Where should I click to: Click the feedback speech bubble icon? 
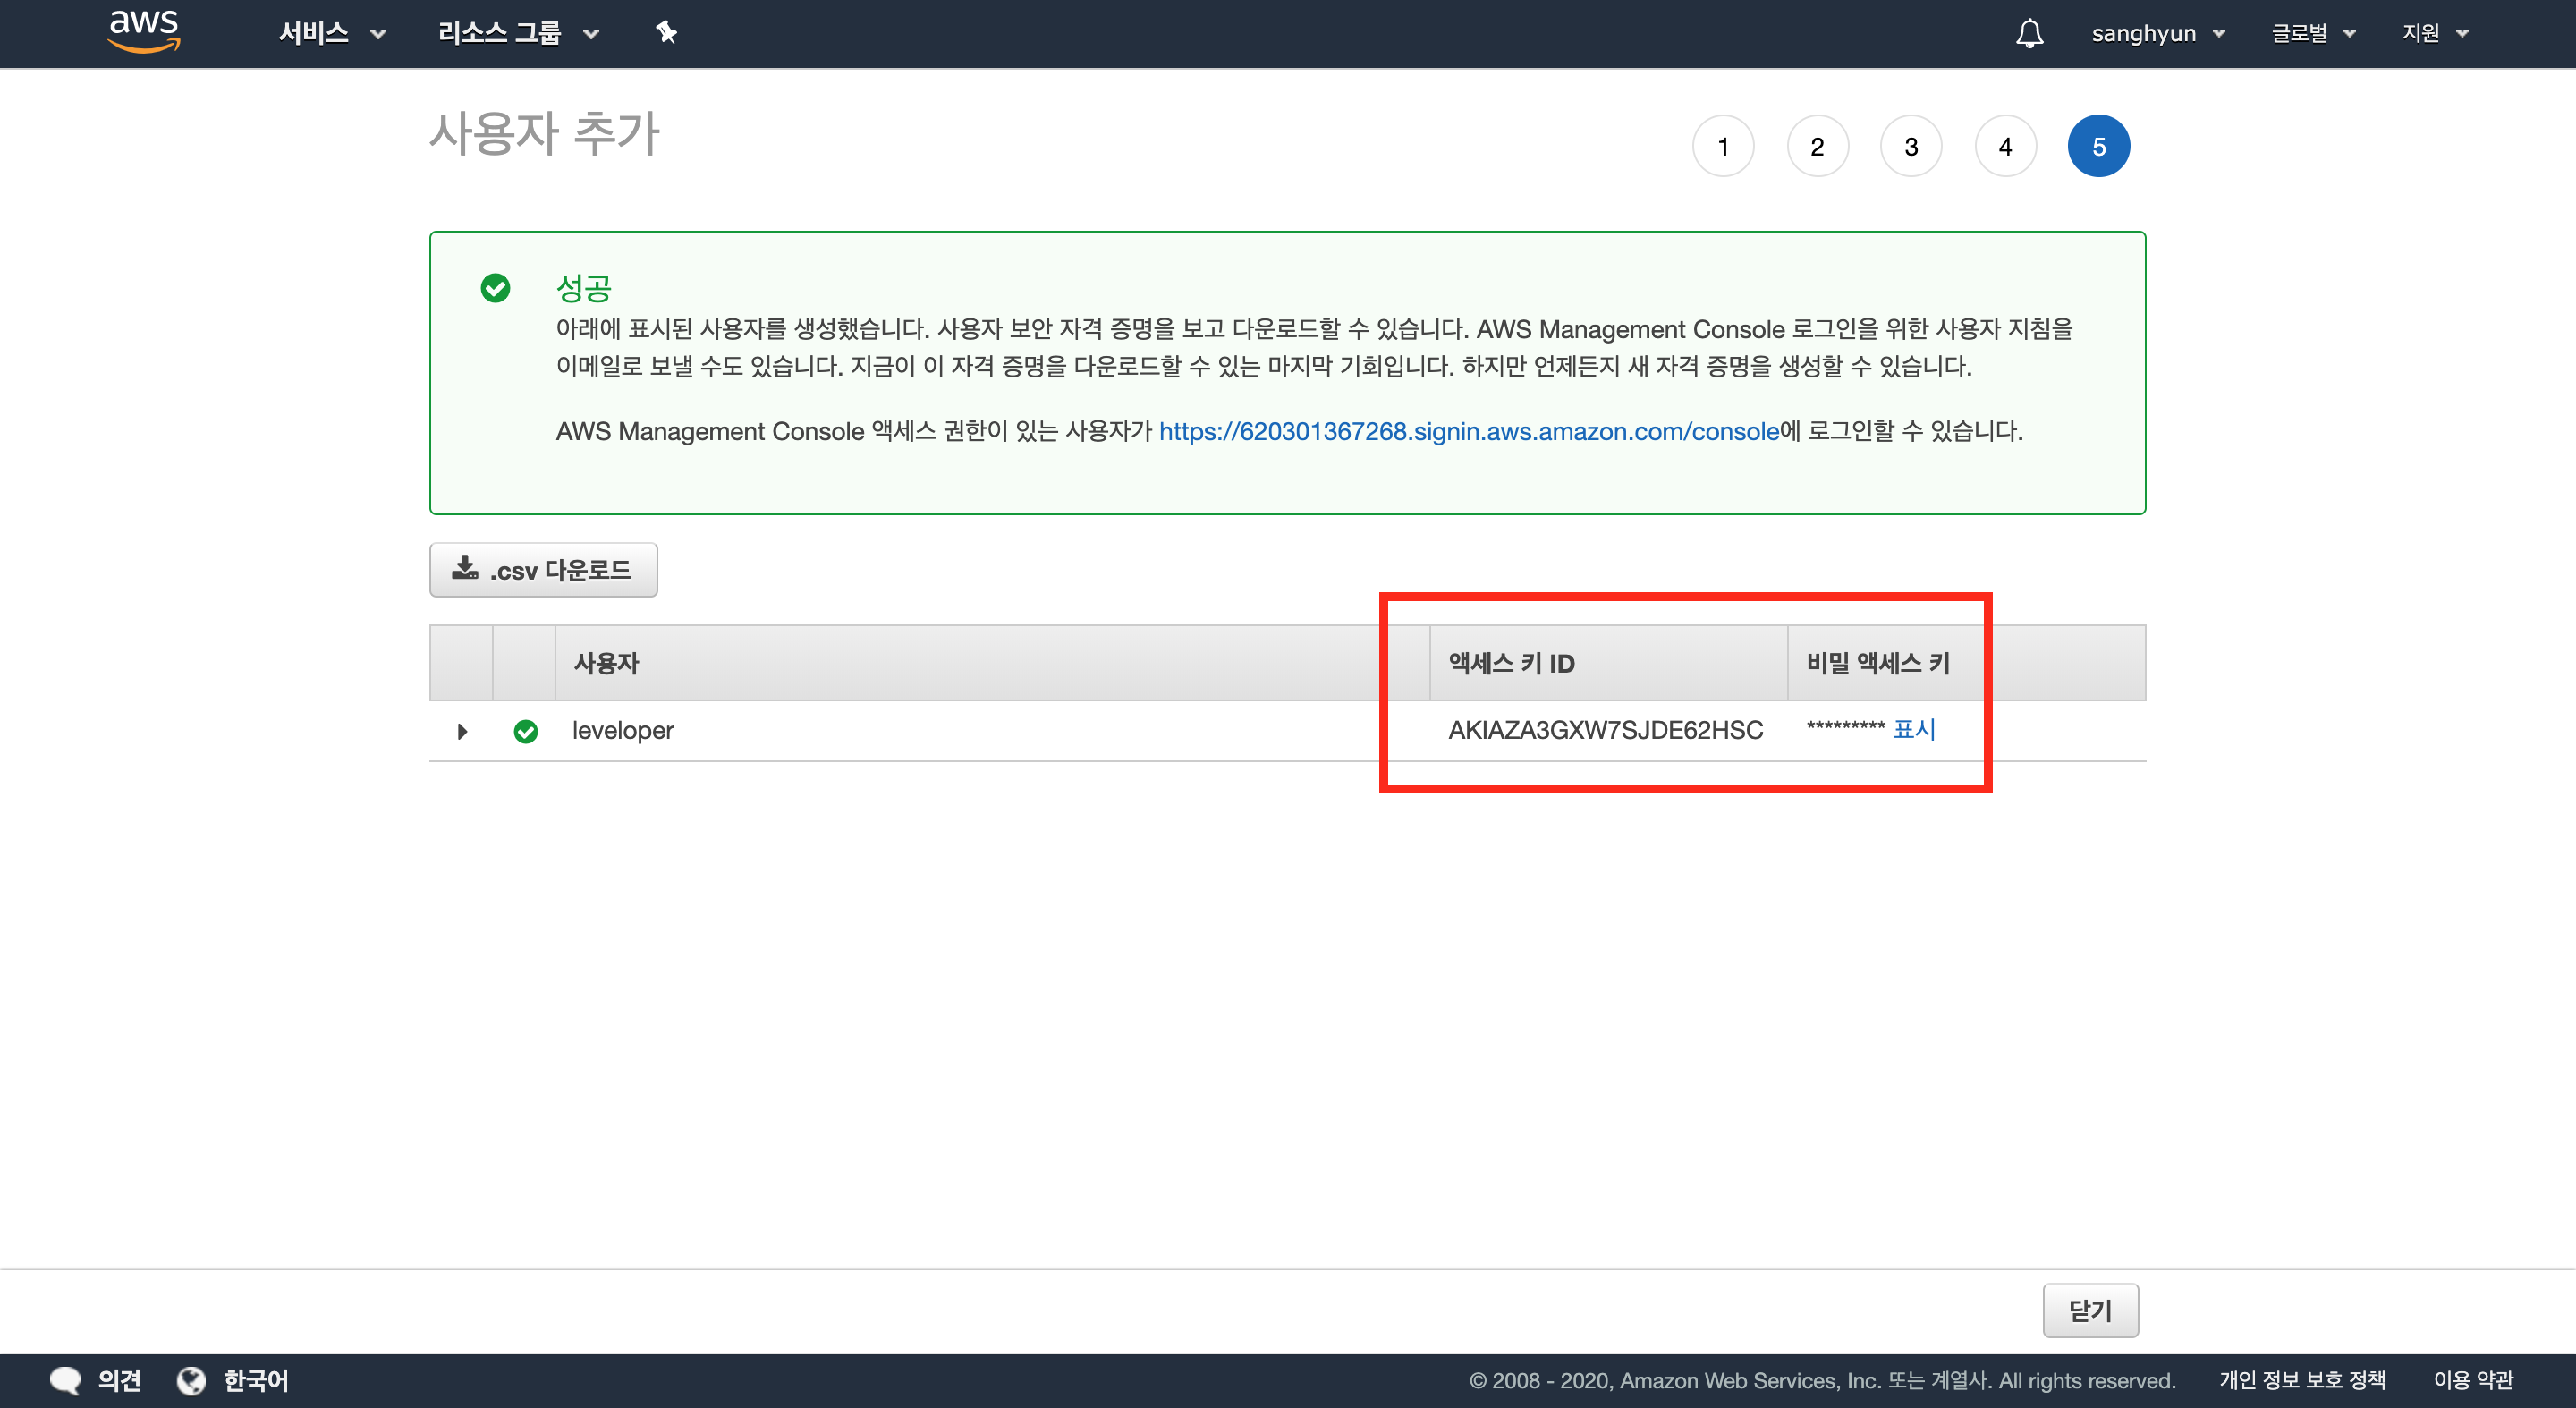(65, 1380)
